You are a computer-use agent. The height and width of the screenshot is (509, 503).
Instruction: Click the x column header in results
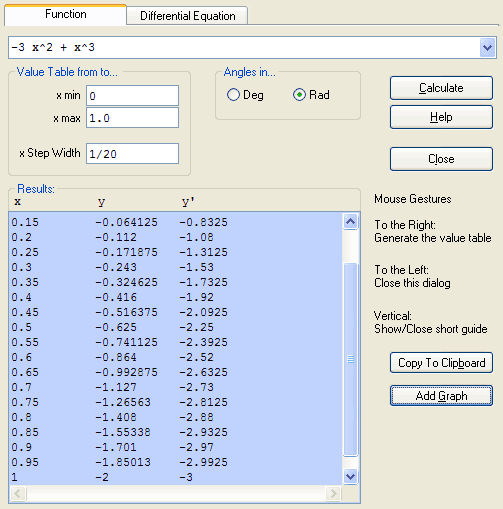coord(18,202)
